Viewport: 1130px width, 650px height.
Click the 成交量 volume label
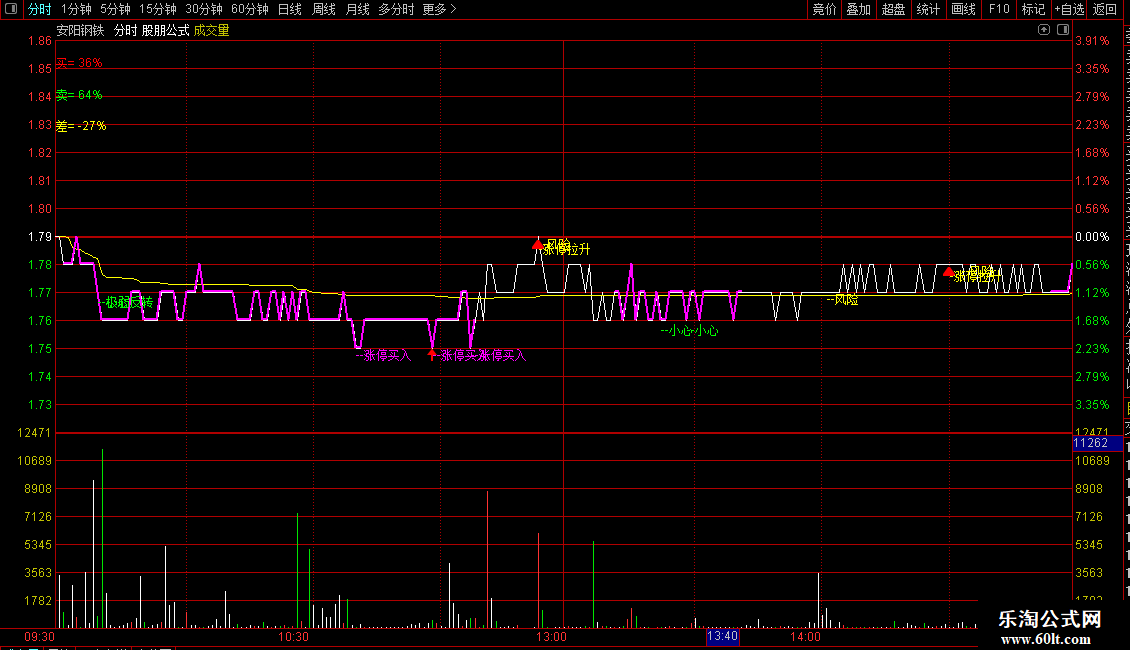pyautogui.click(x=211, y=30)
